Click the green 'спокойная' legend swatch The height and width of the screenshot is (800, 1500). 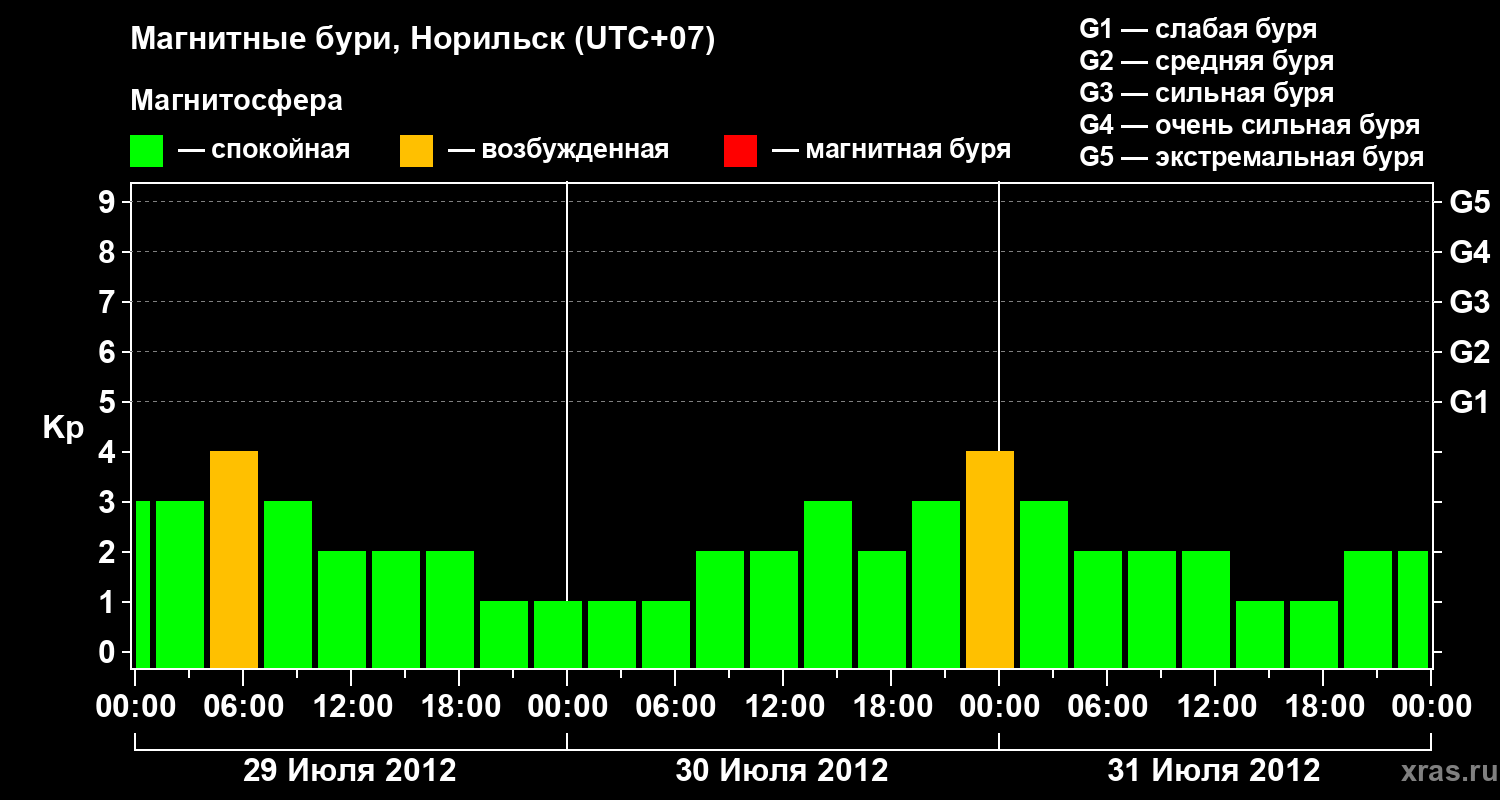click(147, 151)
